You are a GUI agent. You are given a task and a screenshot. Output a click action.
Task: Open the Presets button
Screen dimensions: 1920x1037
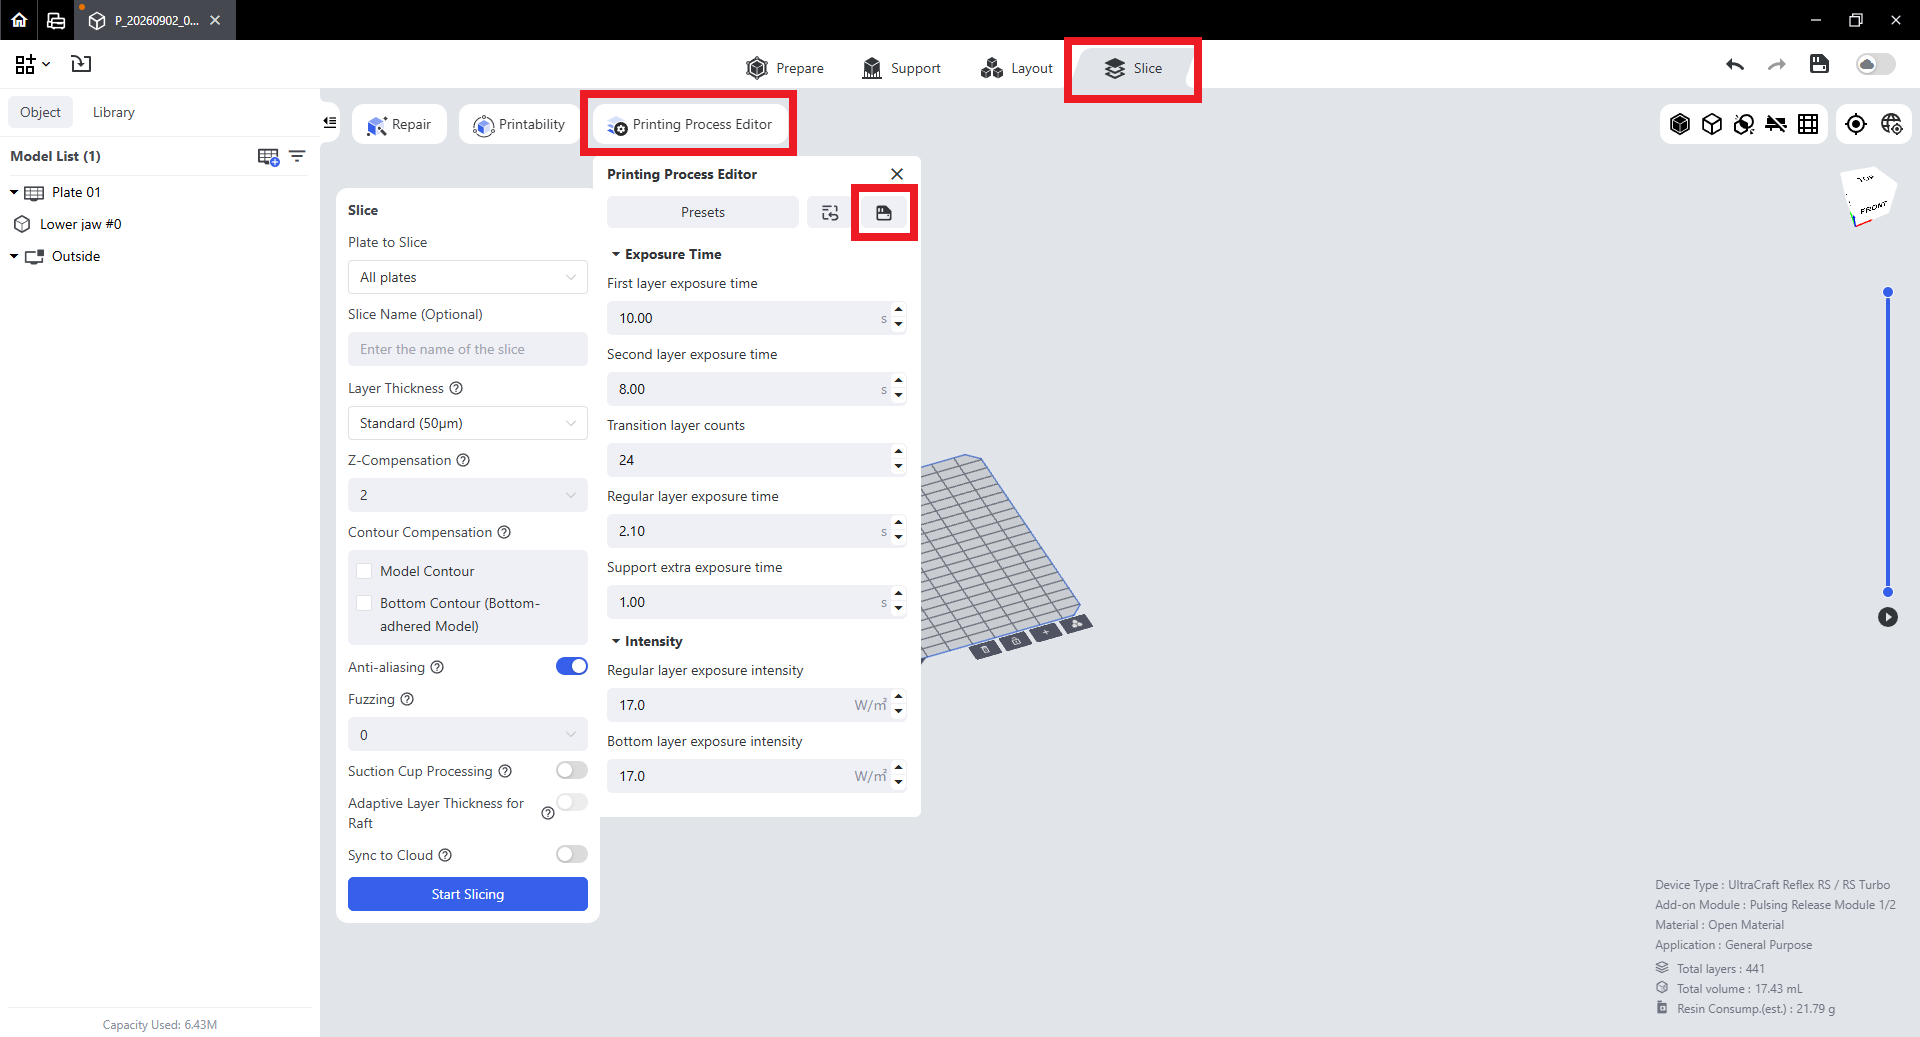point(703,213)
